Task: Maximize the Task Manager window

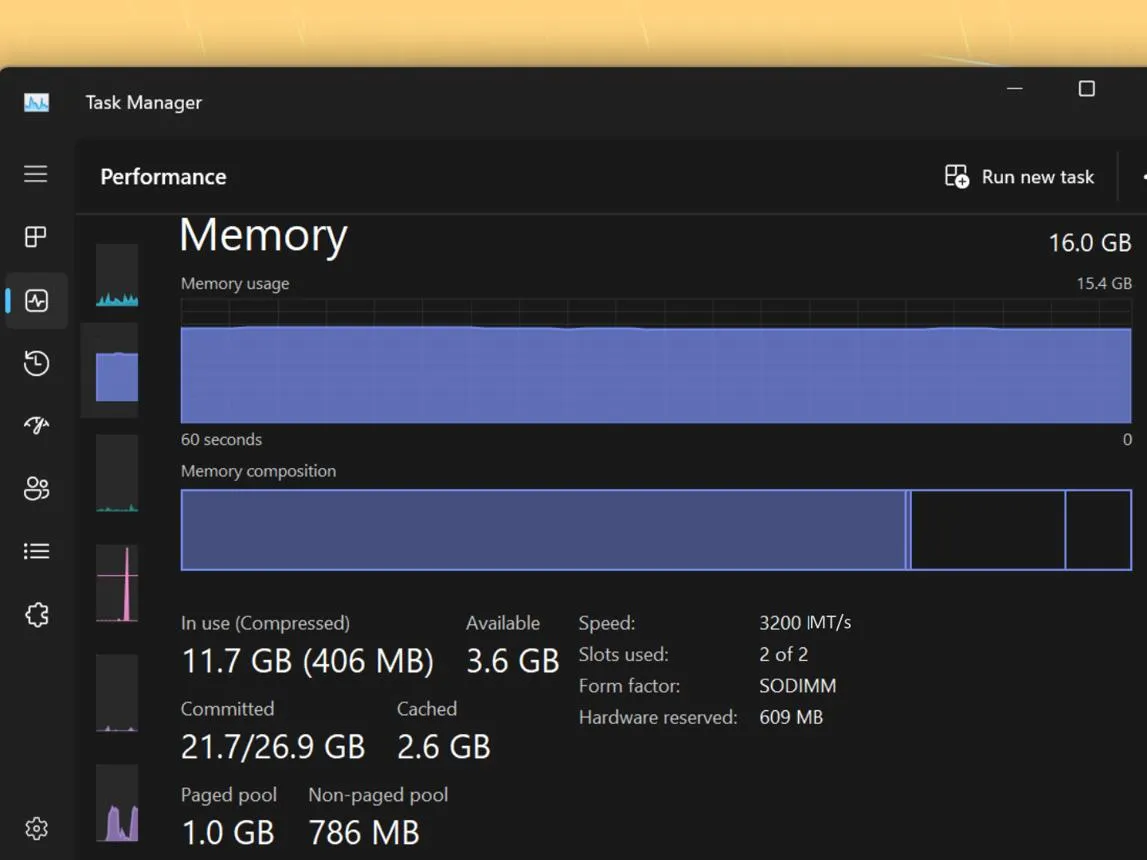Action: pyautogui.click(x=1087, y=88)
